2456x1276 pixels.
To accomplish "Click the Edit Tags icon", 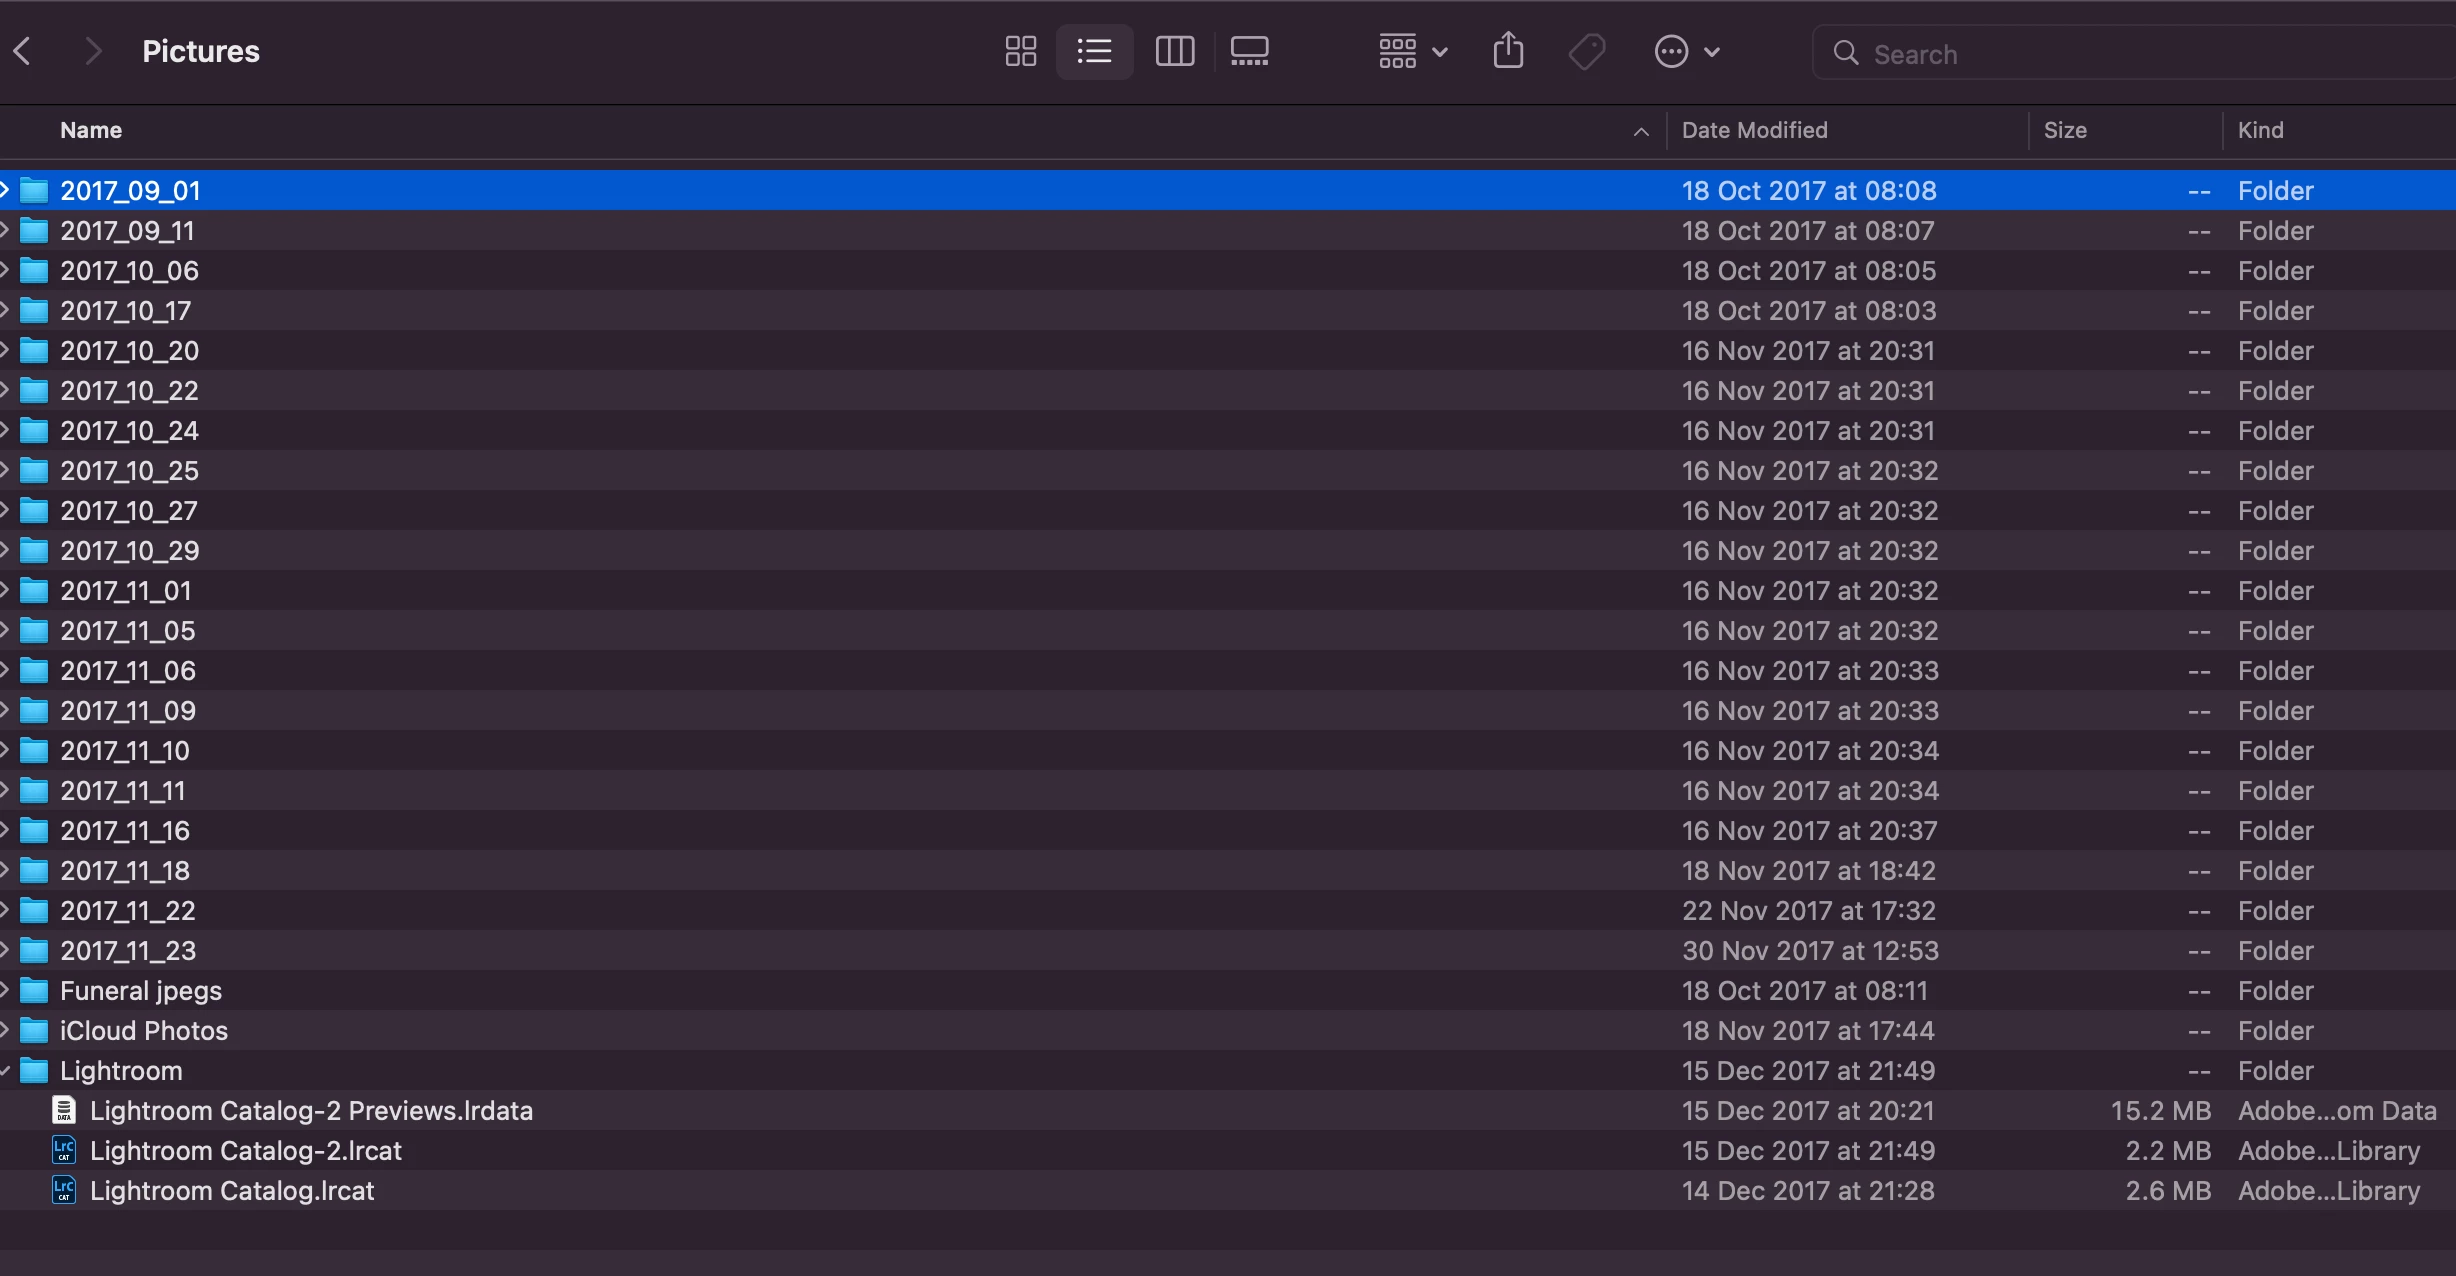I will 1587,51.
